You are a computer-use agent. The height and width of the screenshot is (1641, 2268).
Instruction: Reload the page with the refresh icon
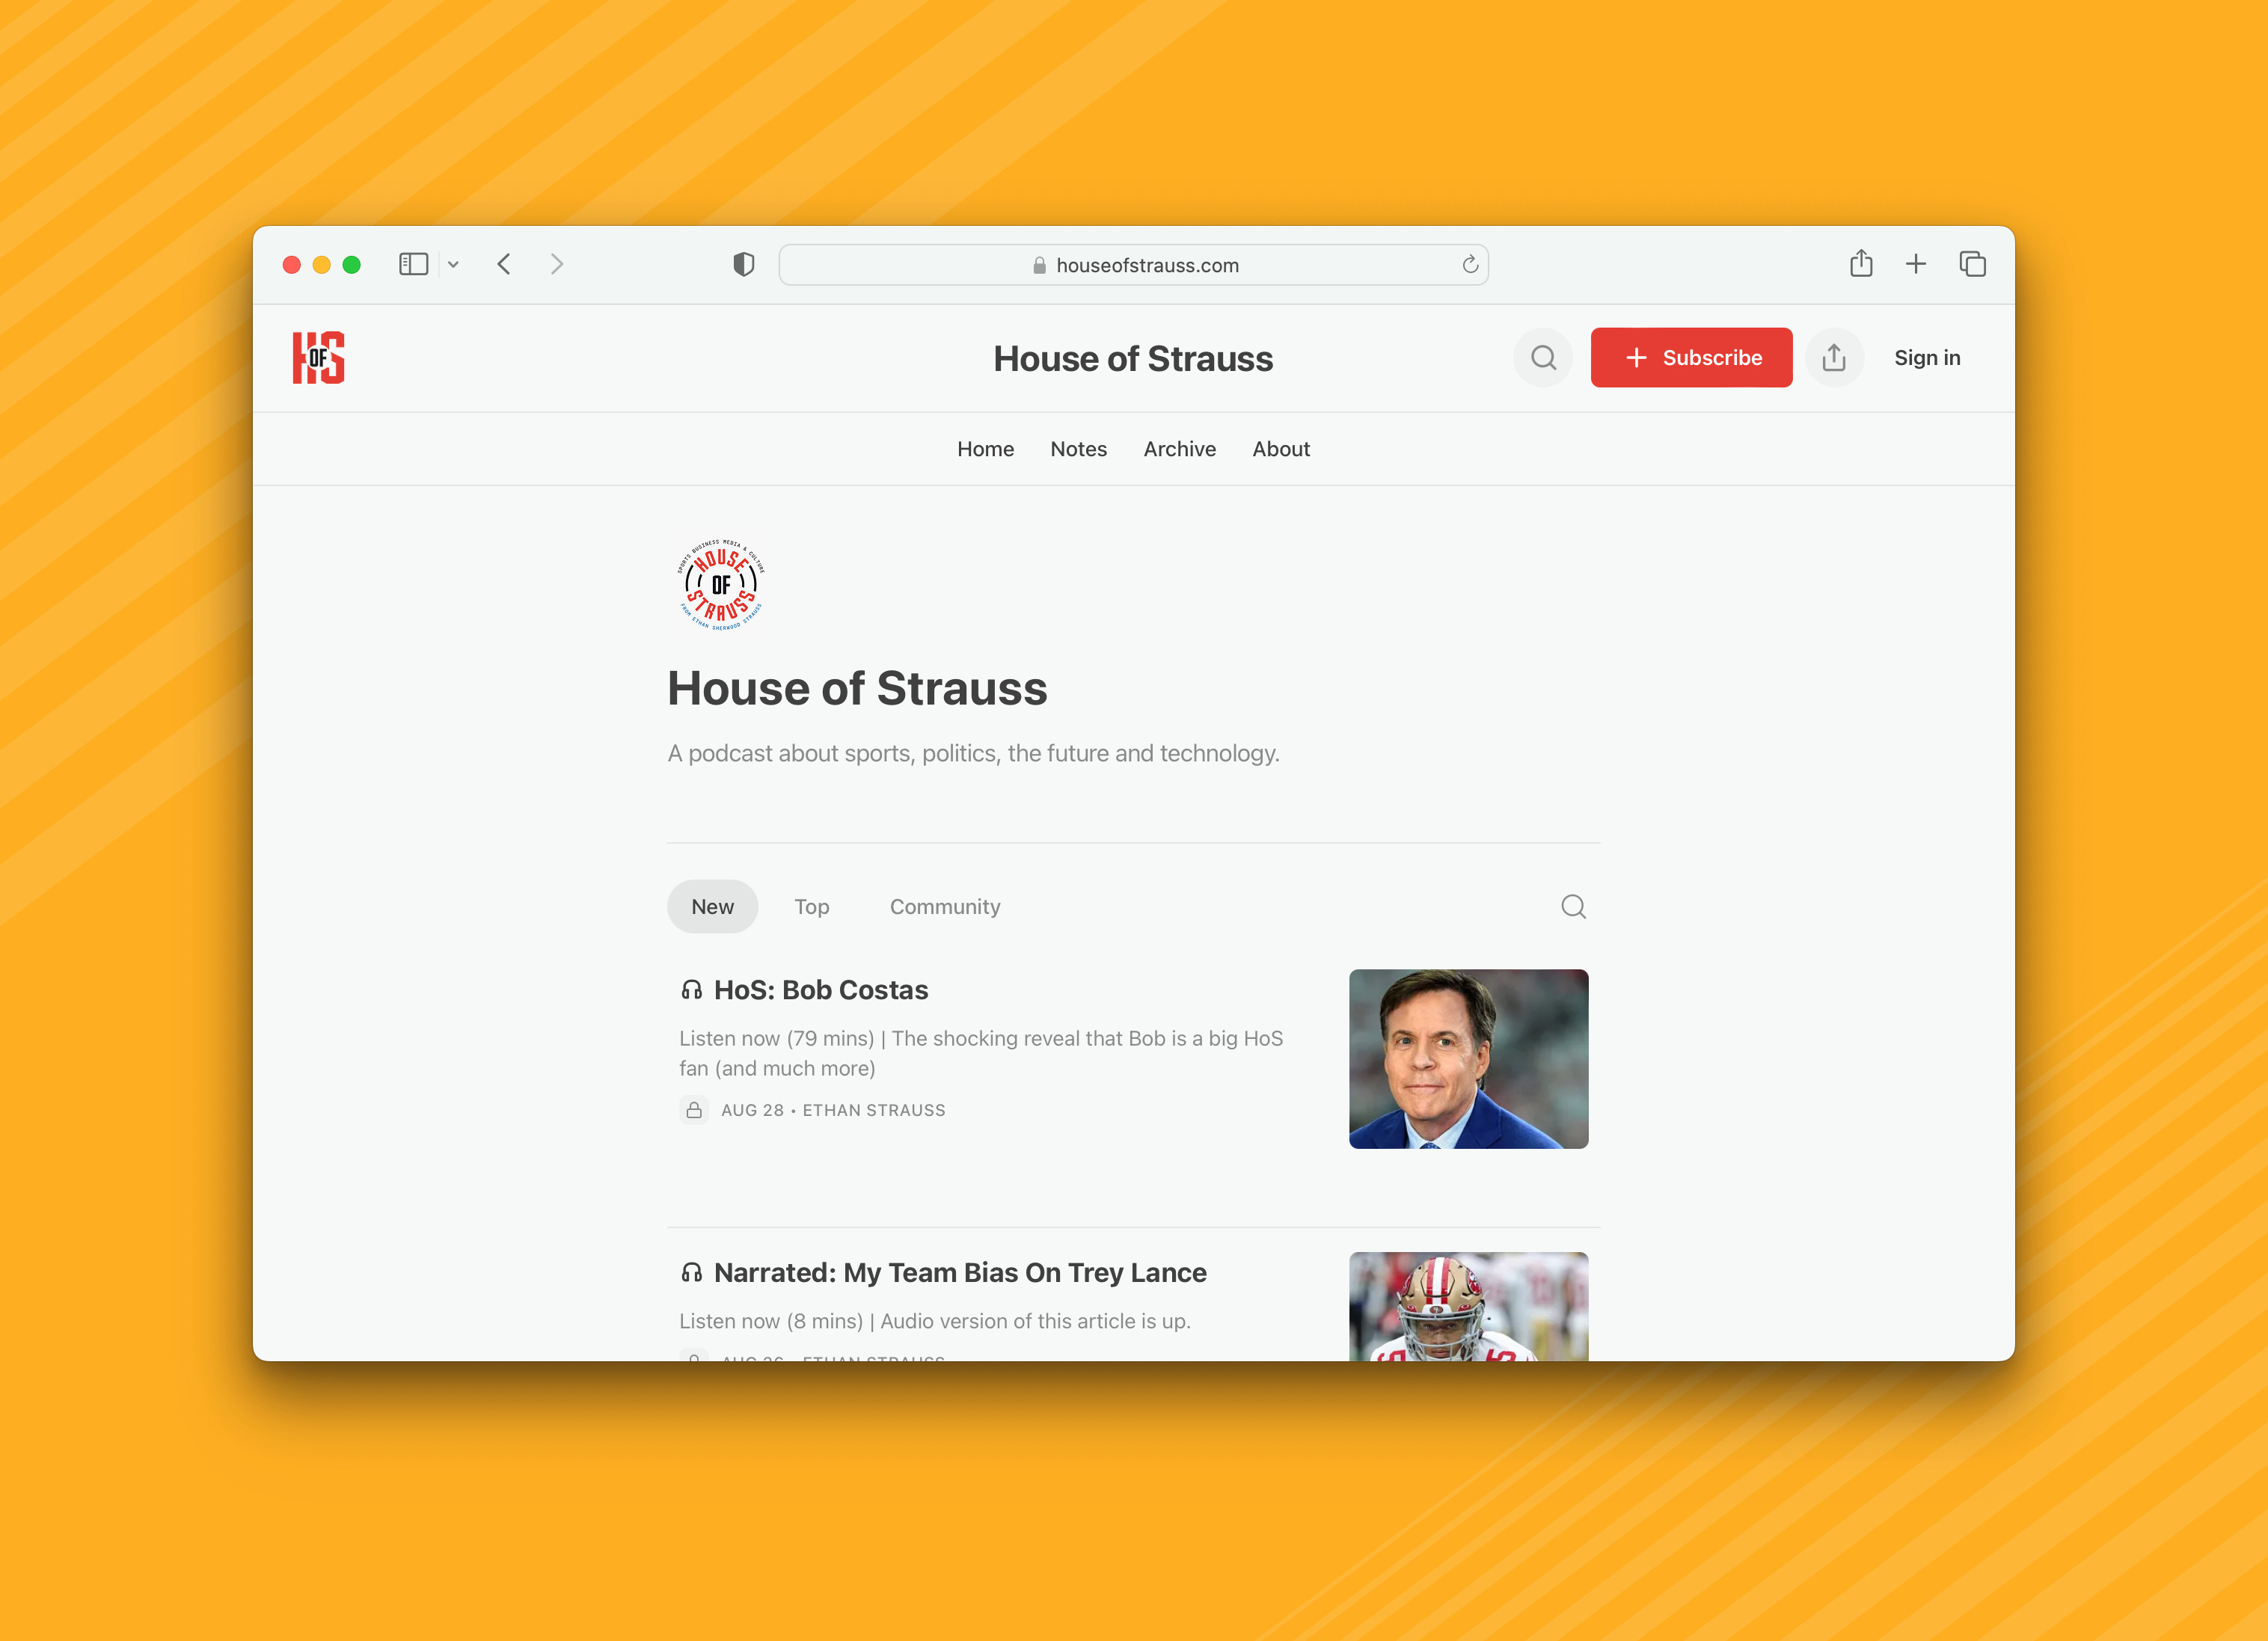point(1469,264)
